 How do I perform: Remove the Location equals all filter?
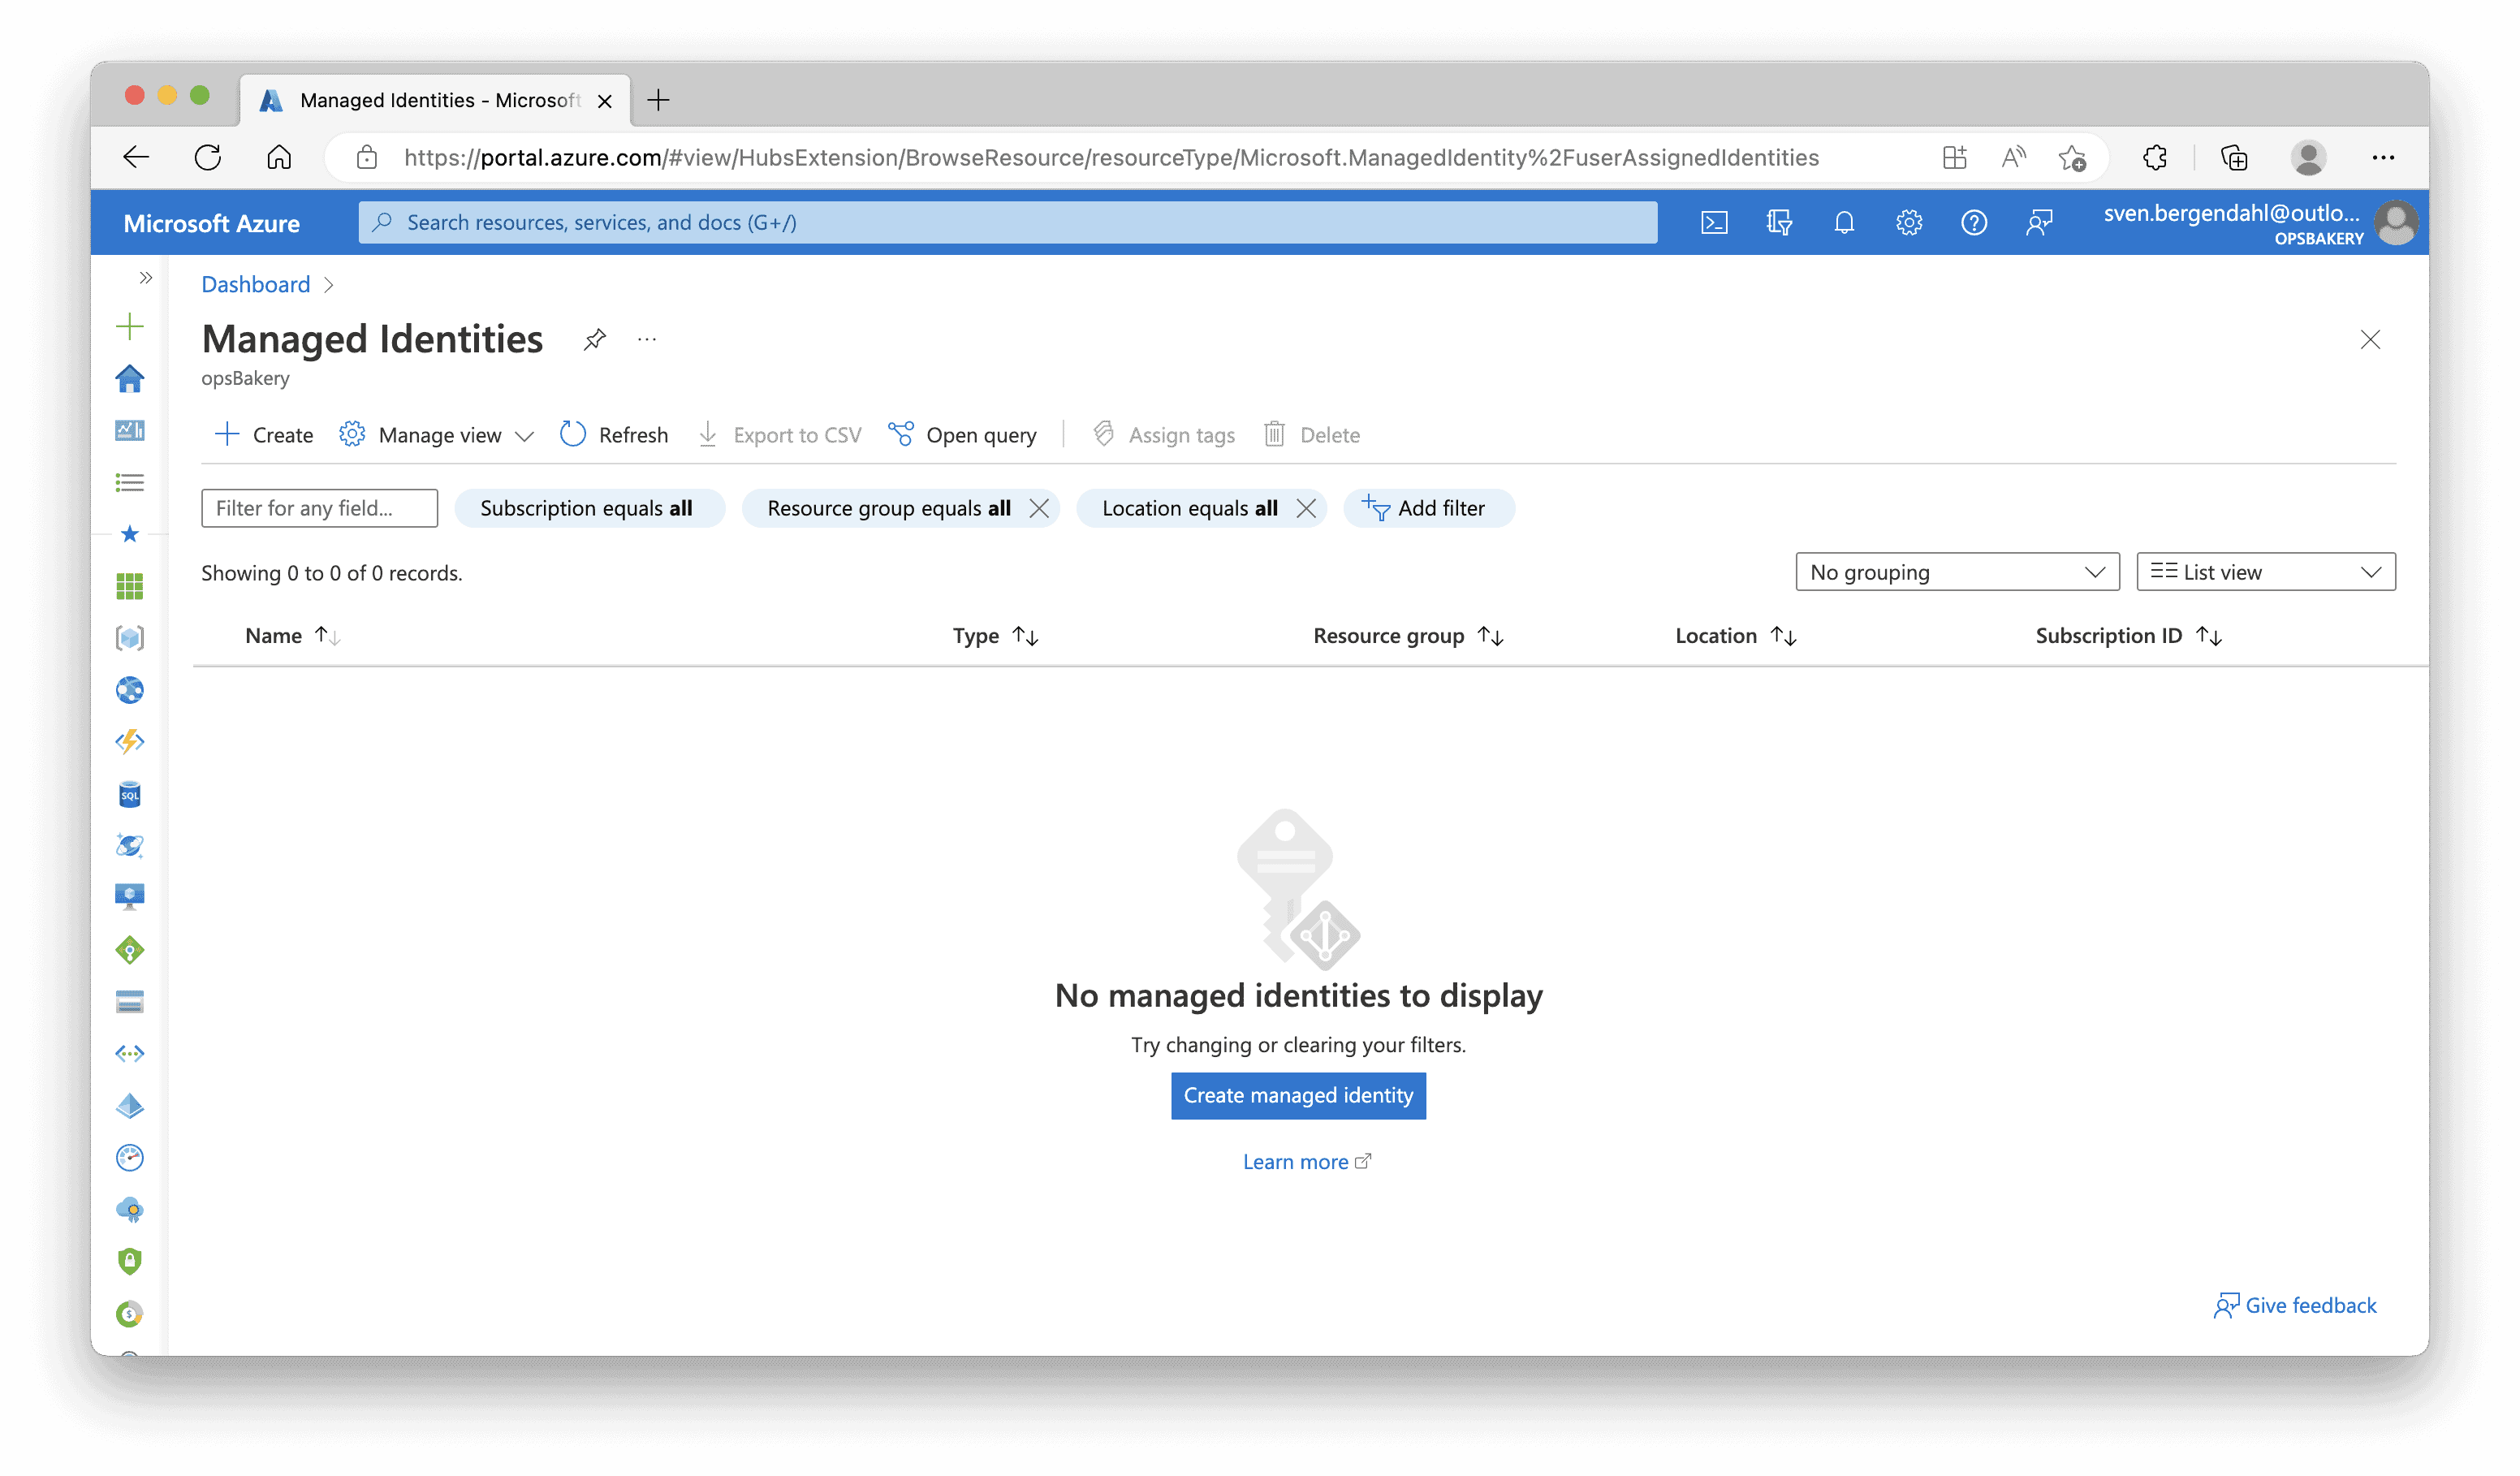point(1305,508)
